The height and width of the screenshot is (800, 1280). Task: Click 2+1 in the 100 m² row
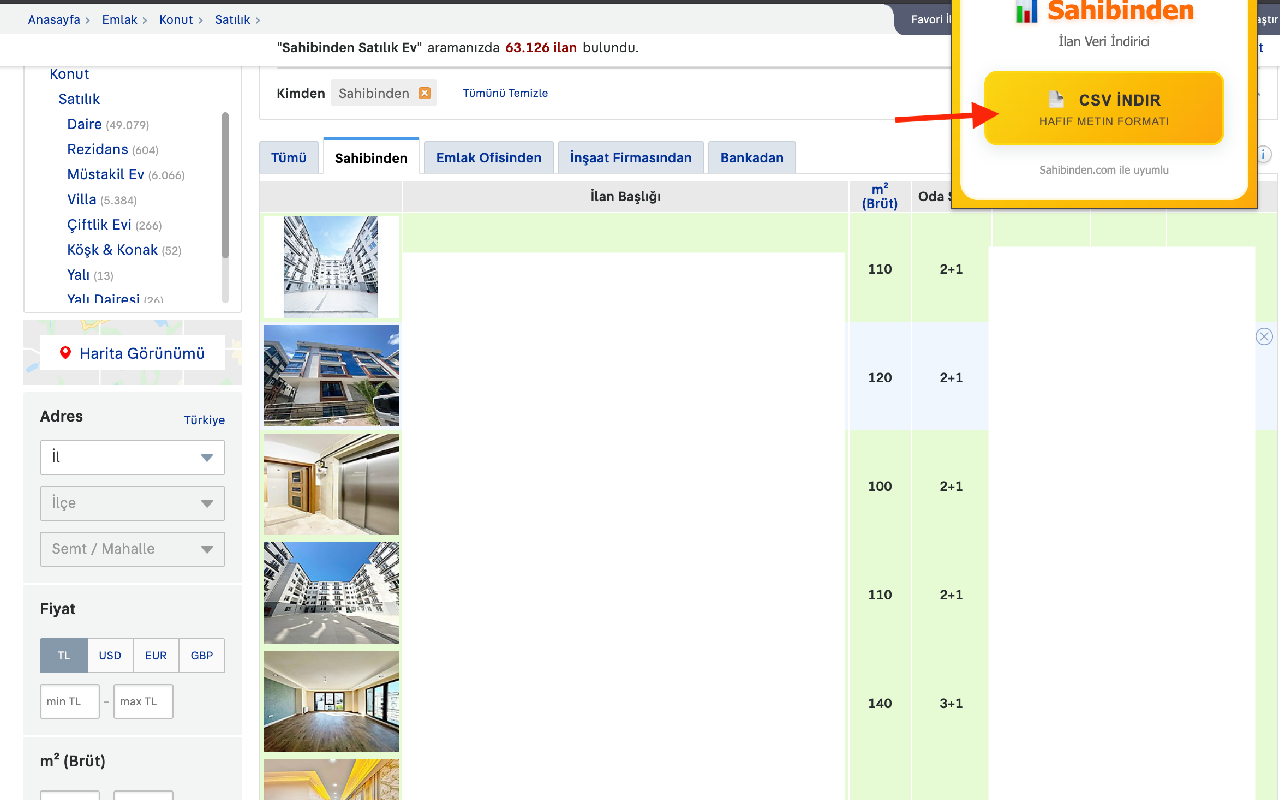(x=951, y=486)
